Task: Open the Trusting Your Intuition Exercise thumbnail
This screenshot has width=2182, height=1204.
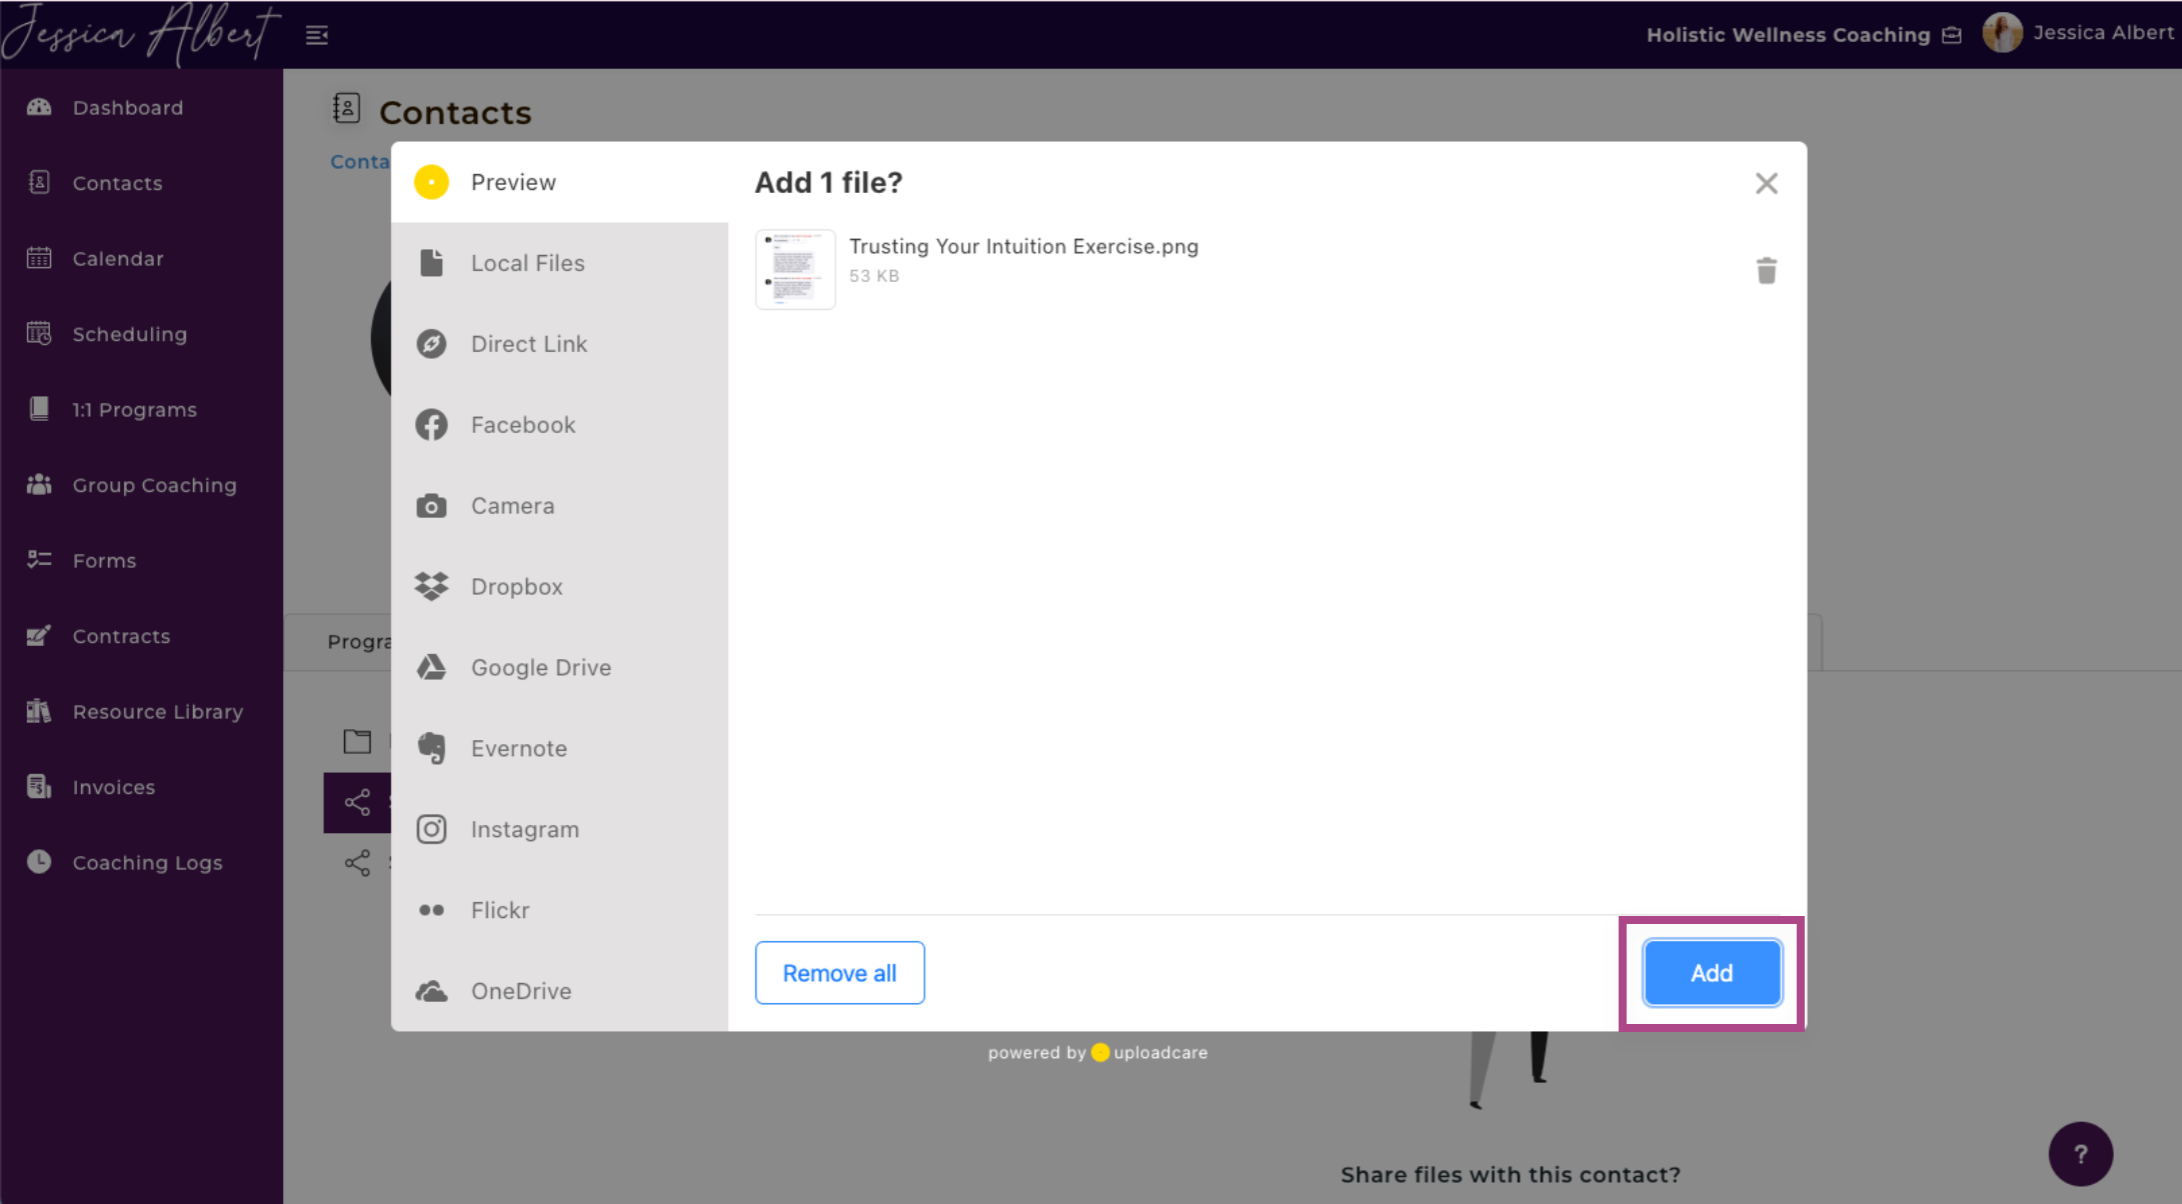Action: 795,270
